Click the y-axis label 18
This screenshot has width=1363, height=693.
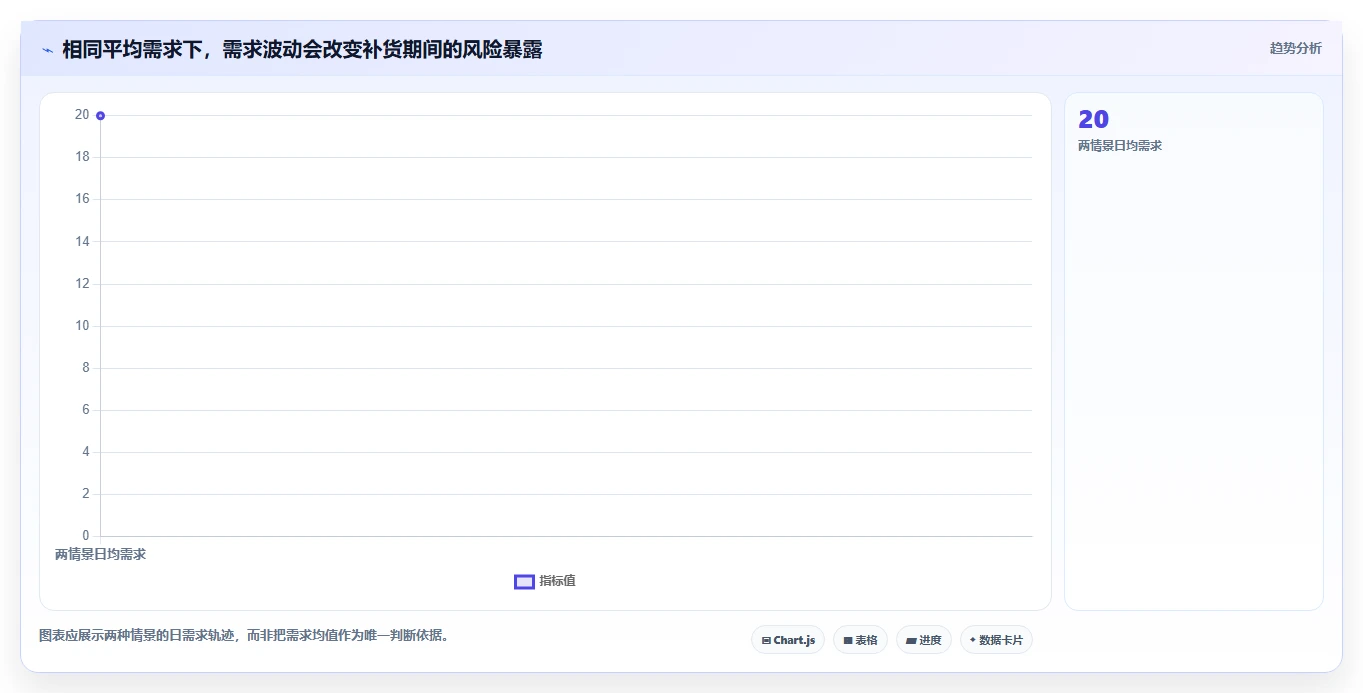pyautogui.click(x=82, y=157)
